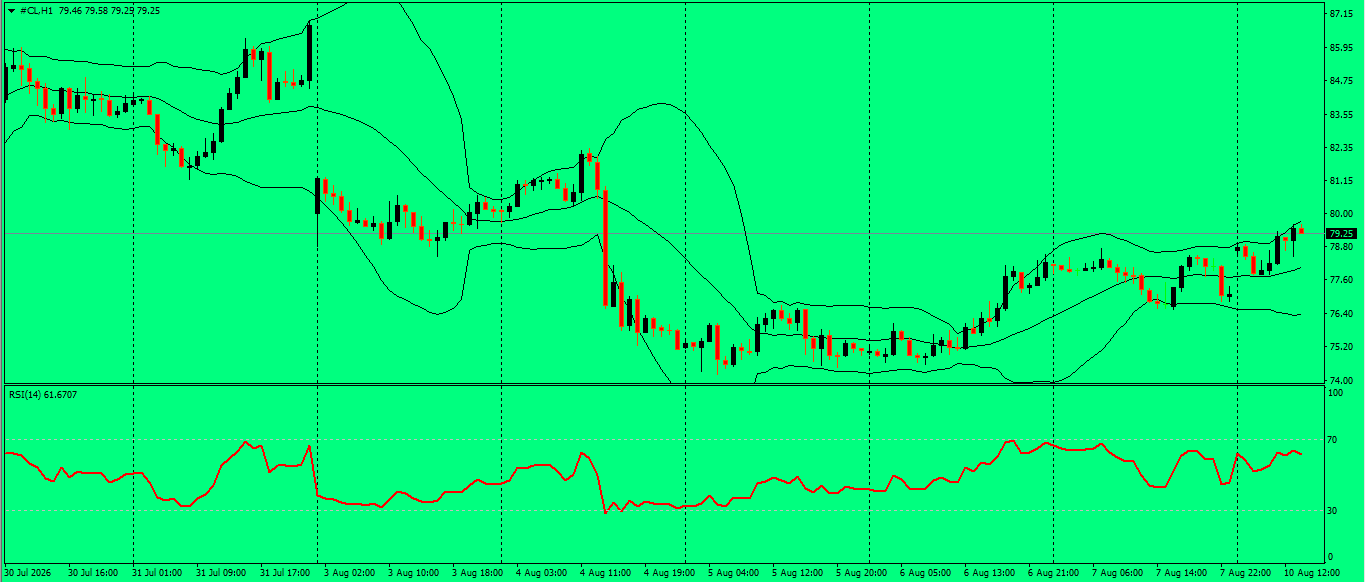This screenshot has height=582, width=1366.
Task: Click the 31 Jul 17:00 time label
Action: [x=285, y=573]
